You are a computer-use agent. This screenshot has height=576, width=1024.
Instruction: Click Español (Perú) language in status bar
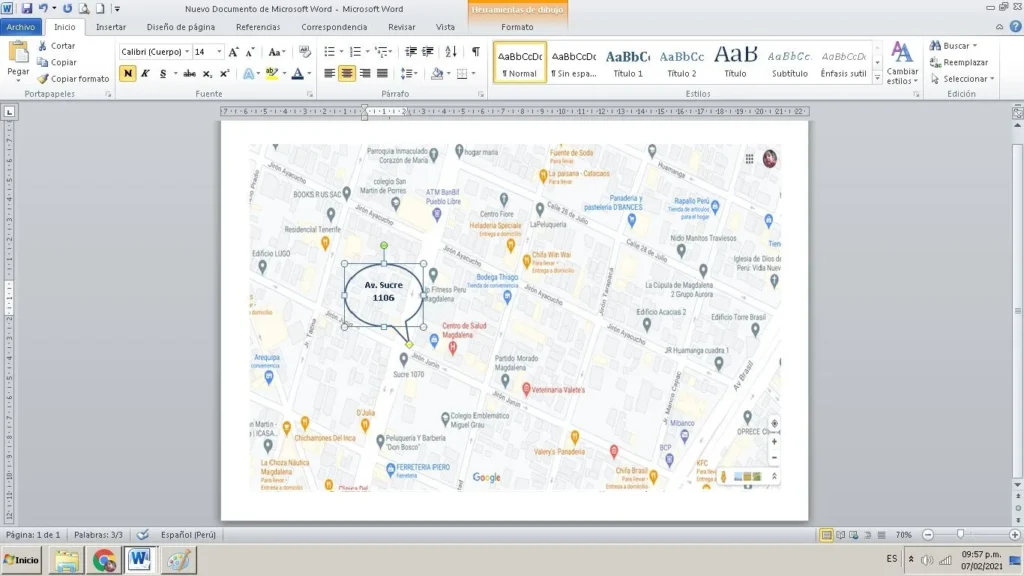coord(188,534)
